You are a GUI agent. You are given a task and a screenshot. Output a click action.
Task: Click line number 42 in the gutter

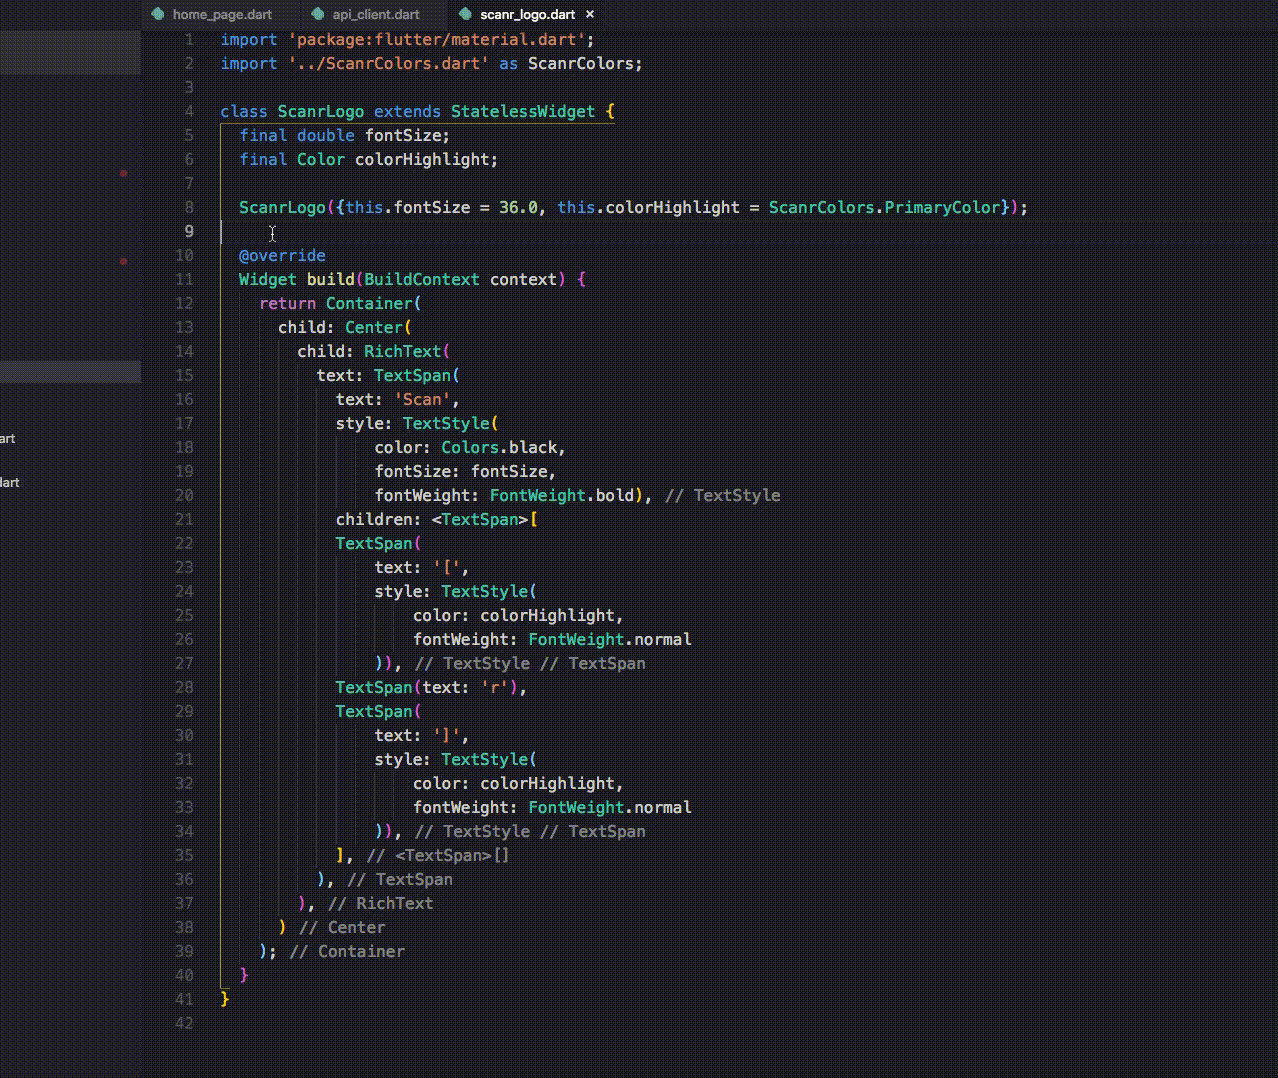tap(184, 1023)
